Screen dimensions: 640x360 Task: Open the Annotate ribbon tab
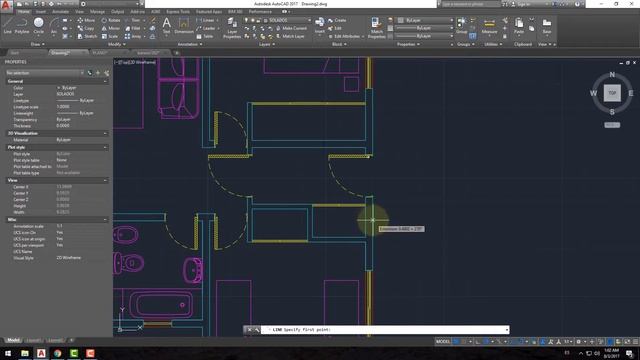60,12
